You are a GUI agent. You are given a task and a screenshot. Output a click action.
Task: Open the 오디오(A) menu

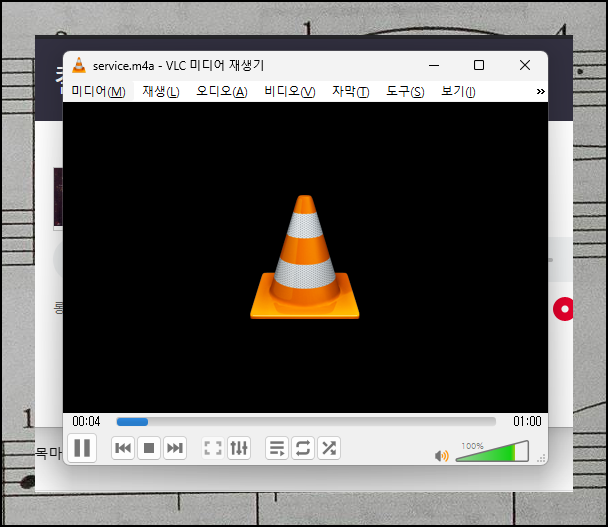[222, 92]
